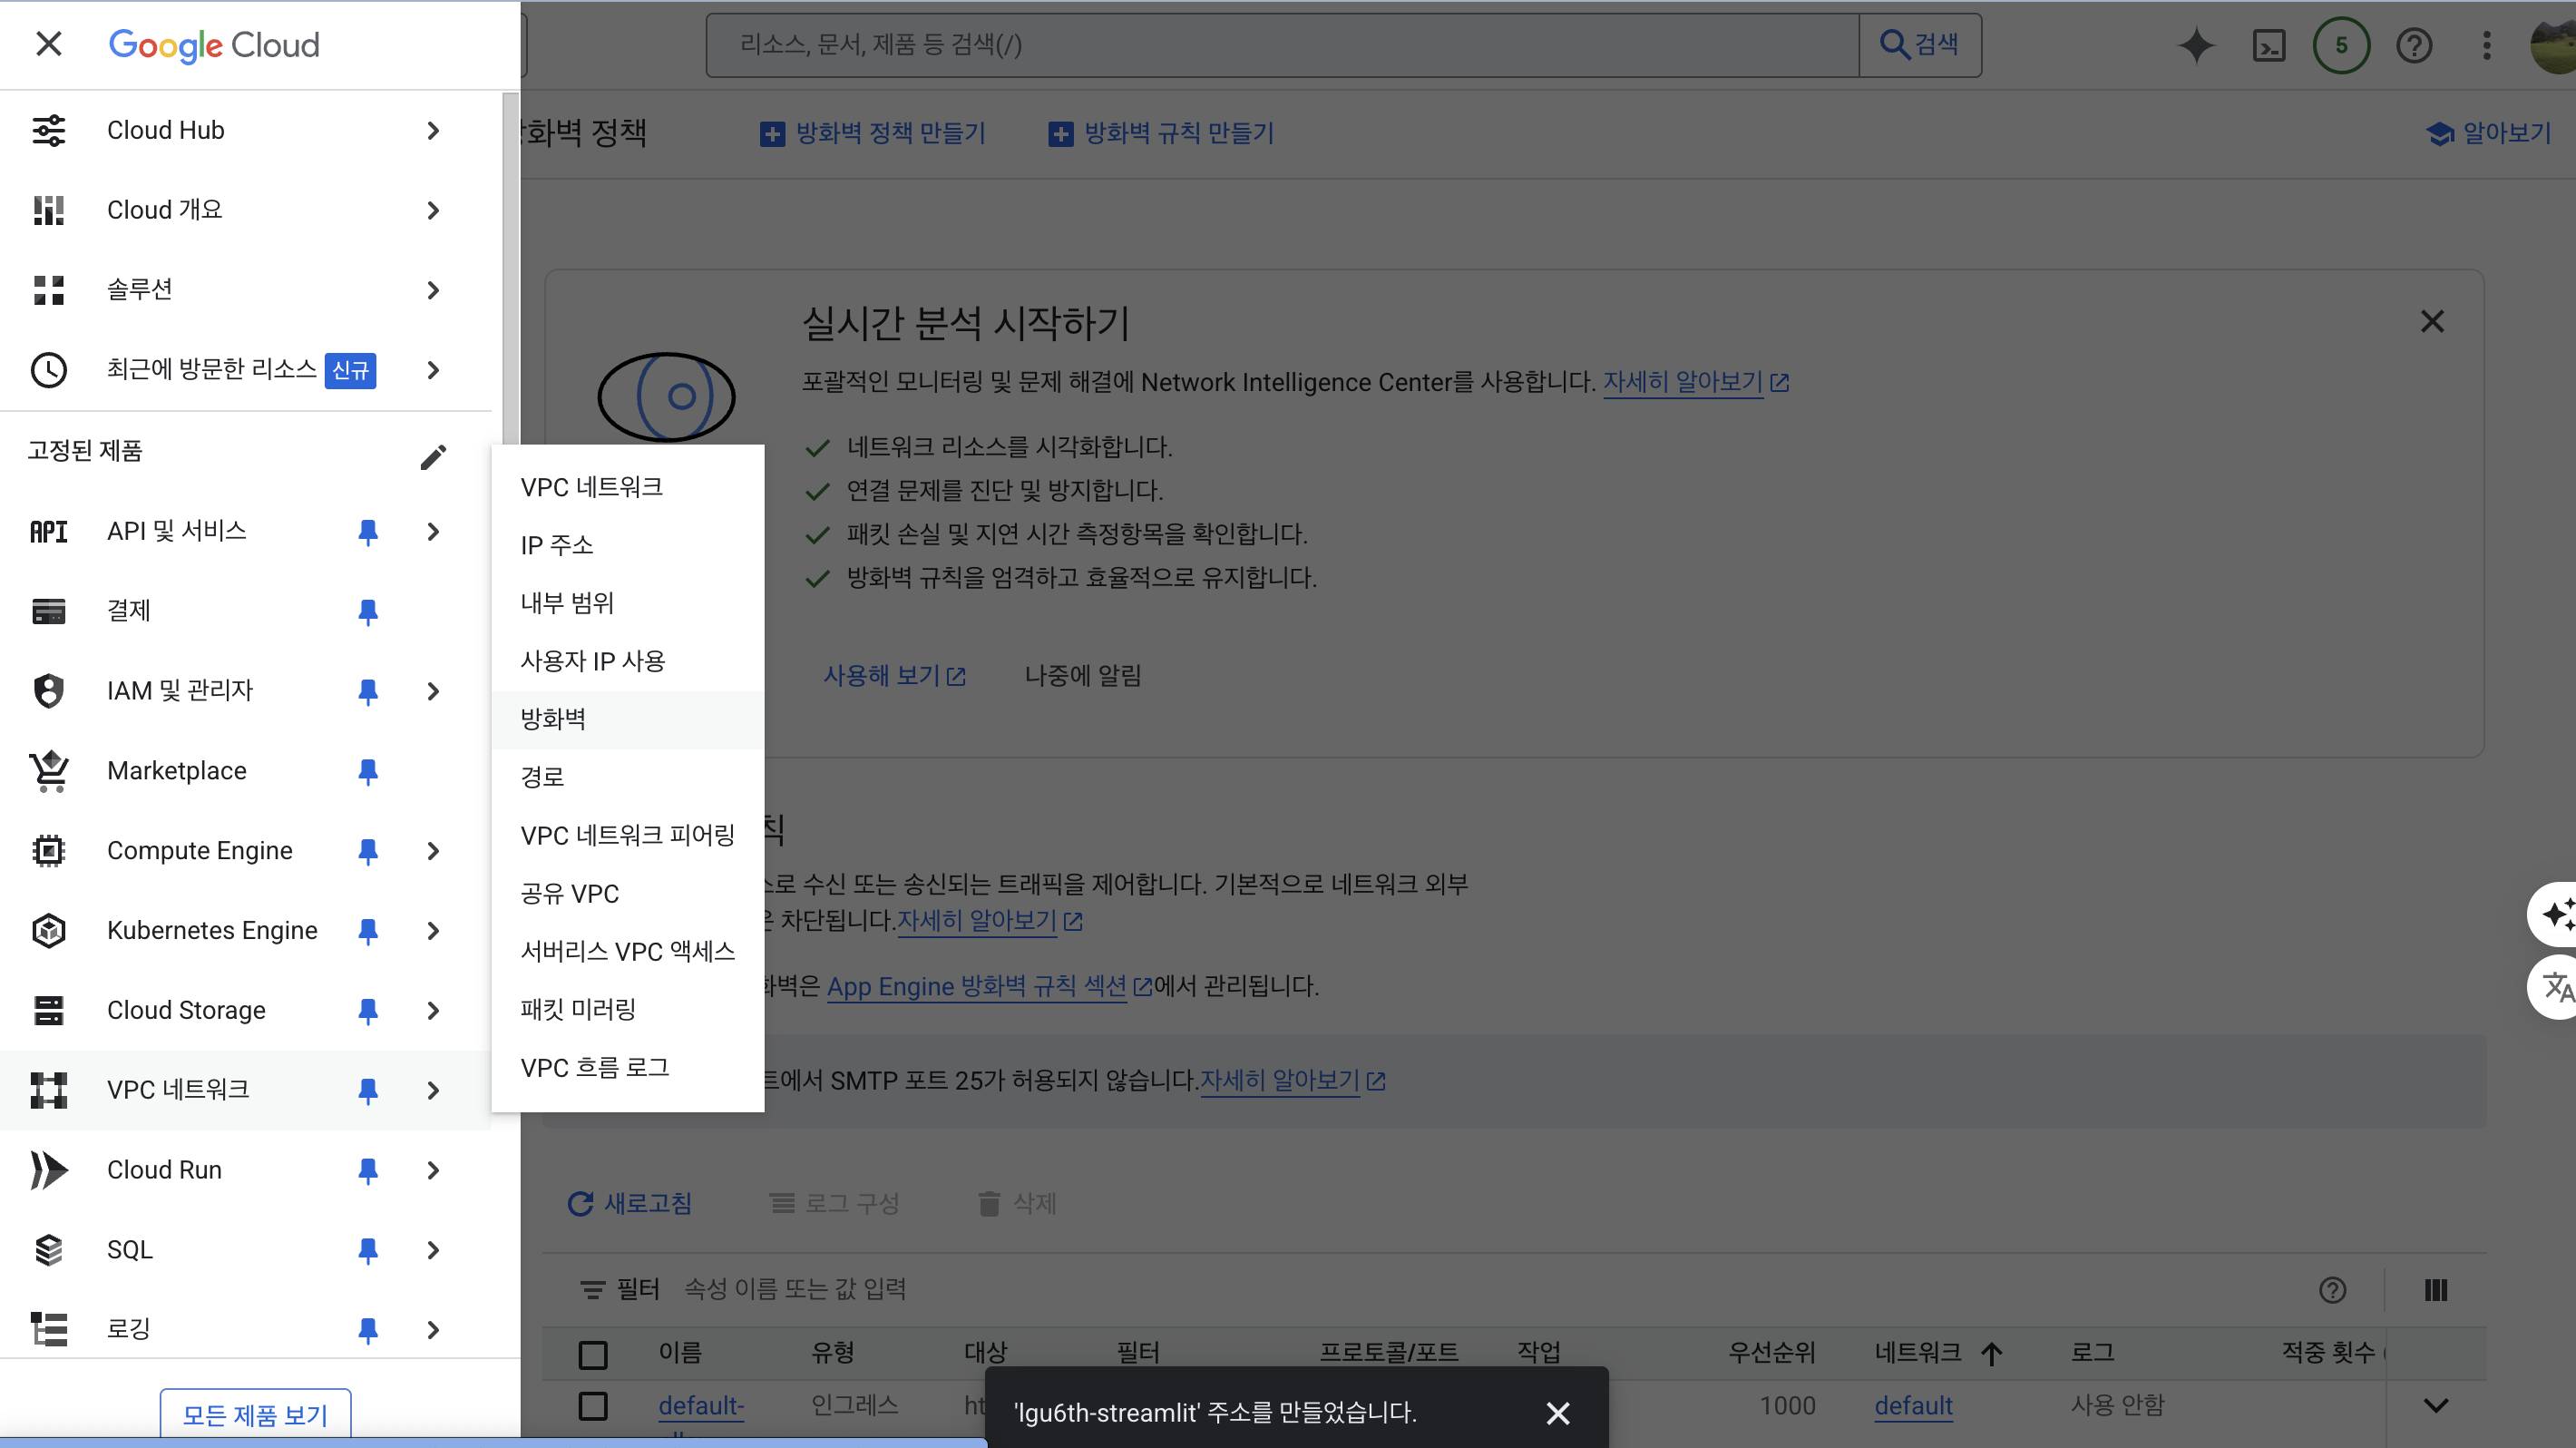Image resolution: width=2576 pixels, height=1448 pixels.
Task: Select the Compute Engine chip icon
Action: (x=48, y=851)
